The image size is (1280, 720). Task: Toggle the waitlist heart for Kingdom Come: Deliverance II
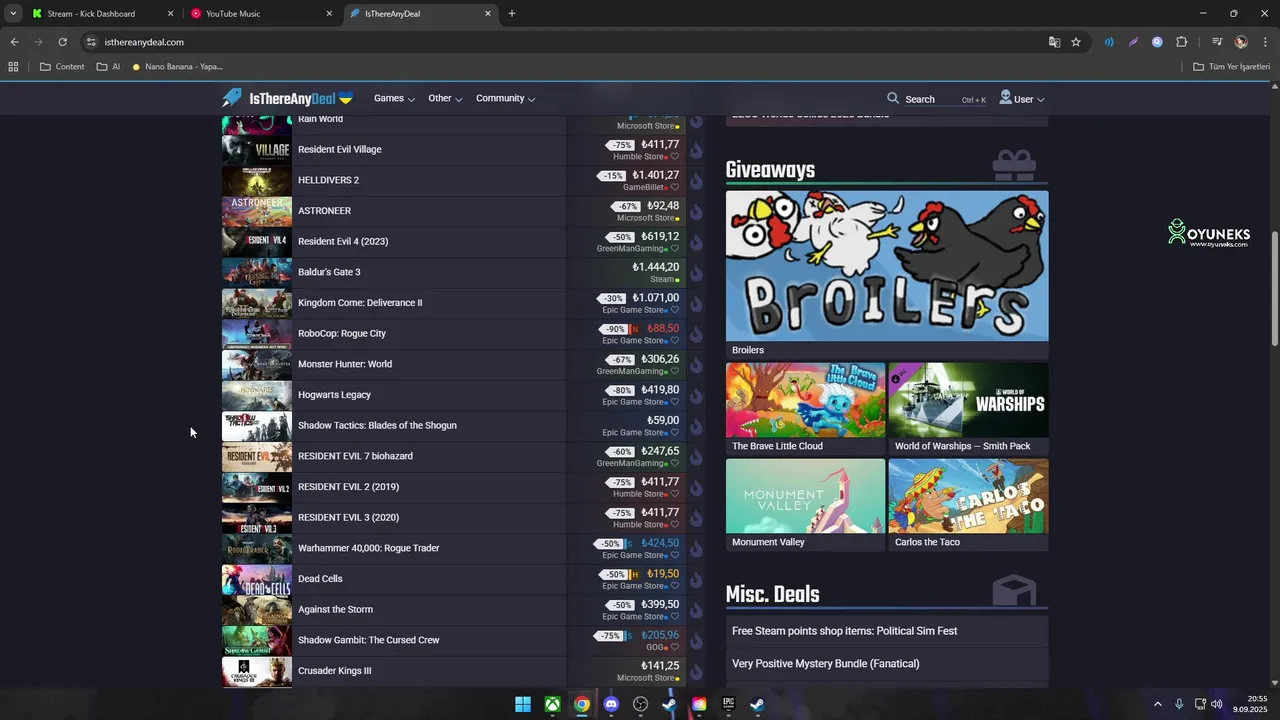675,310
